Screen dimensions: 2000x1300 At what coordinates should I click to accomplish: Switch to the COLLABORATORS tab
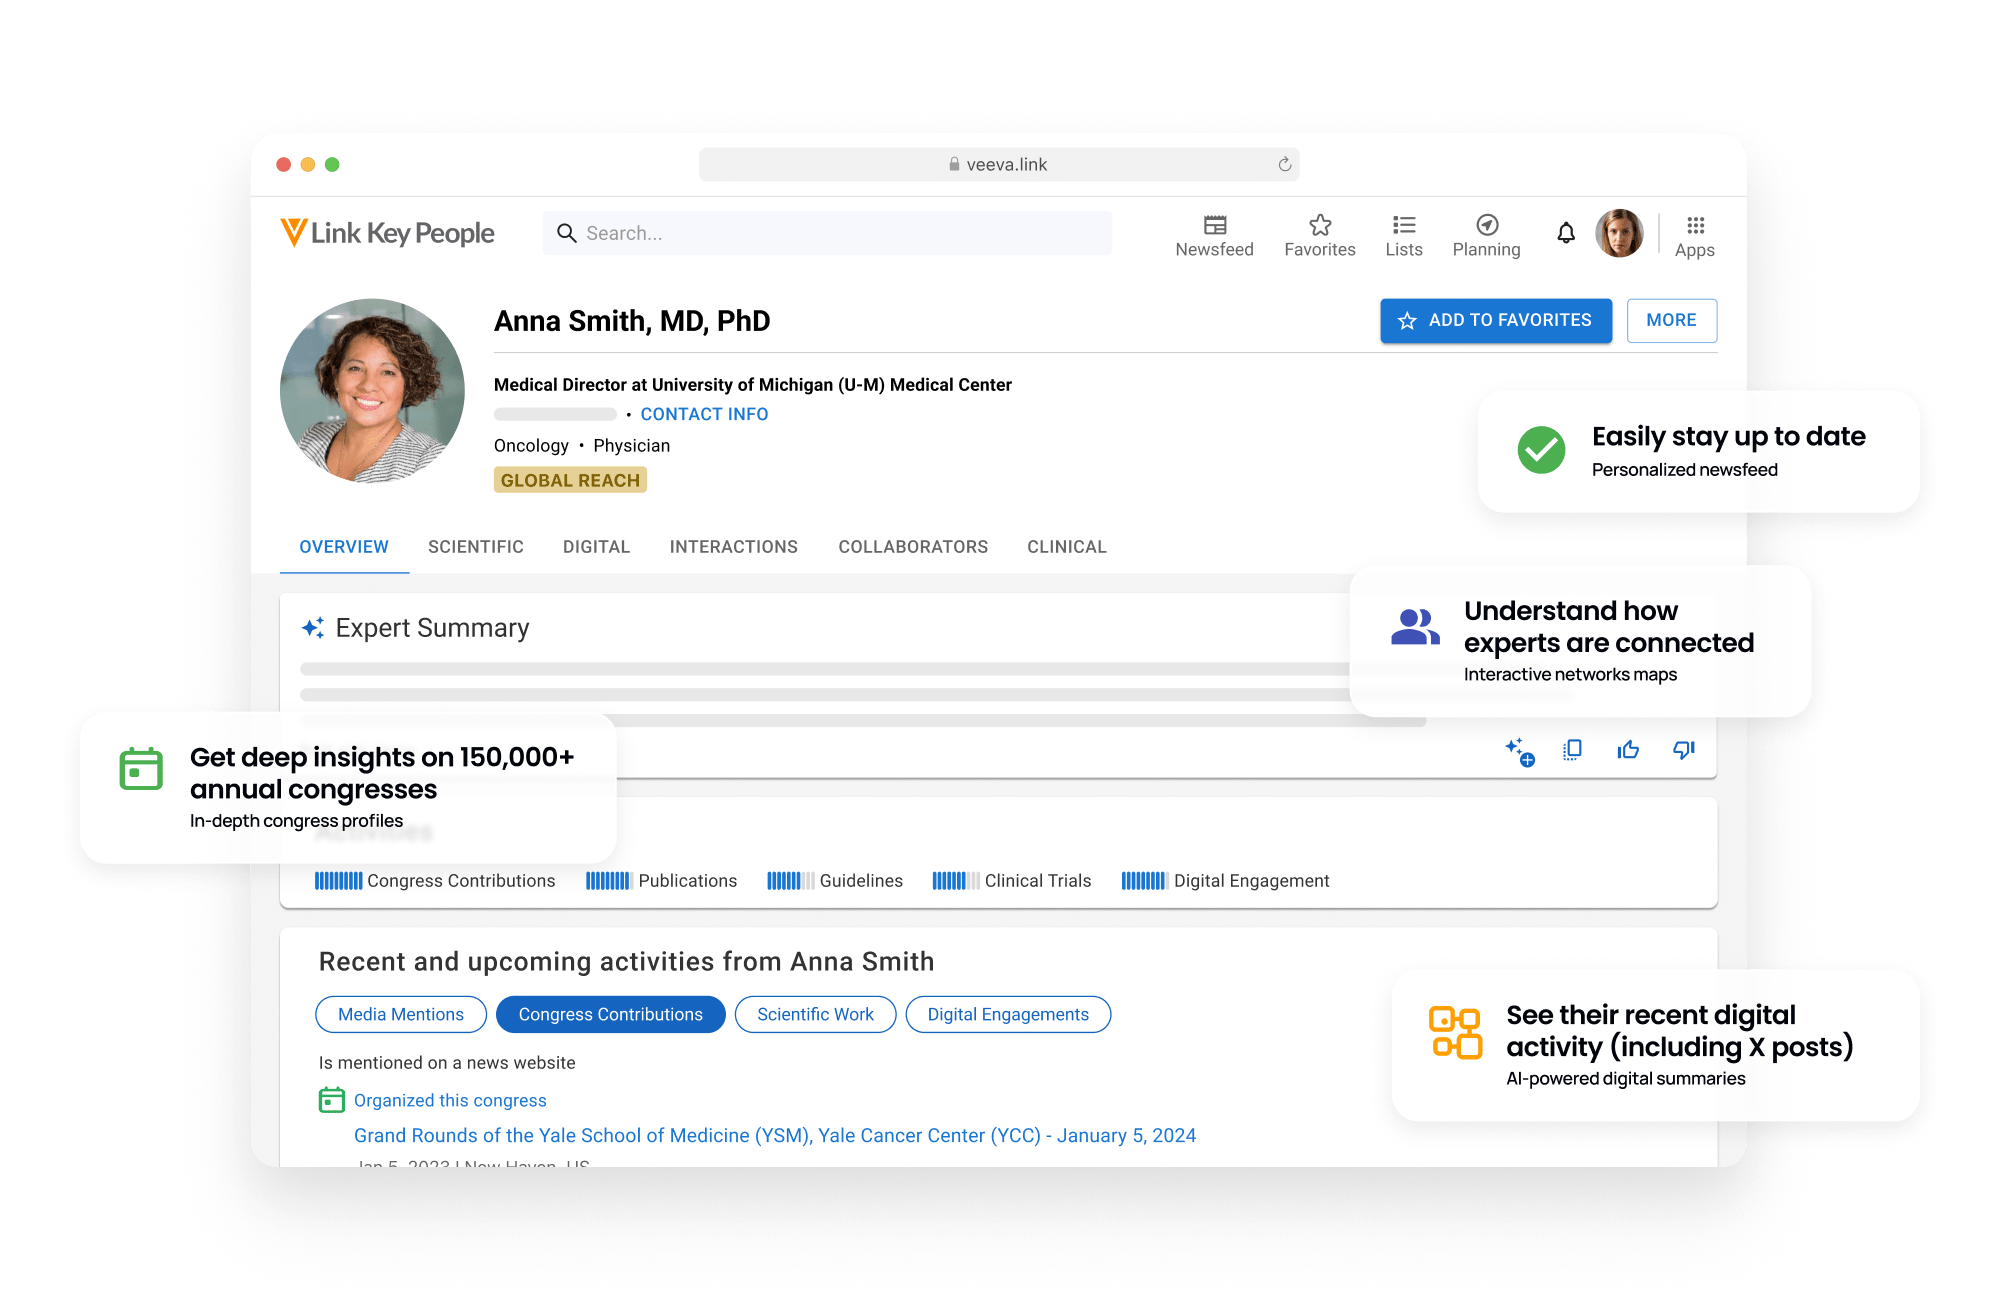coord(912,547)
